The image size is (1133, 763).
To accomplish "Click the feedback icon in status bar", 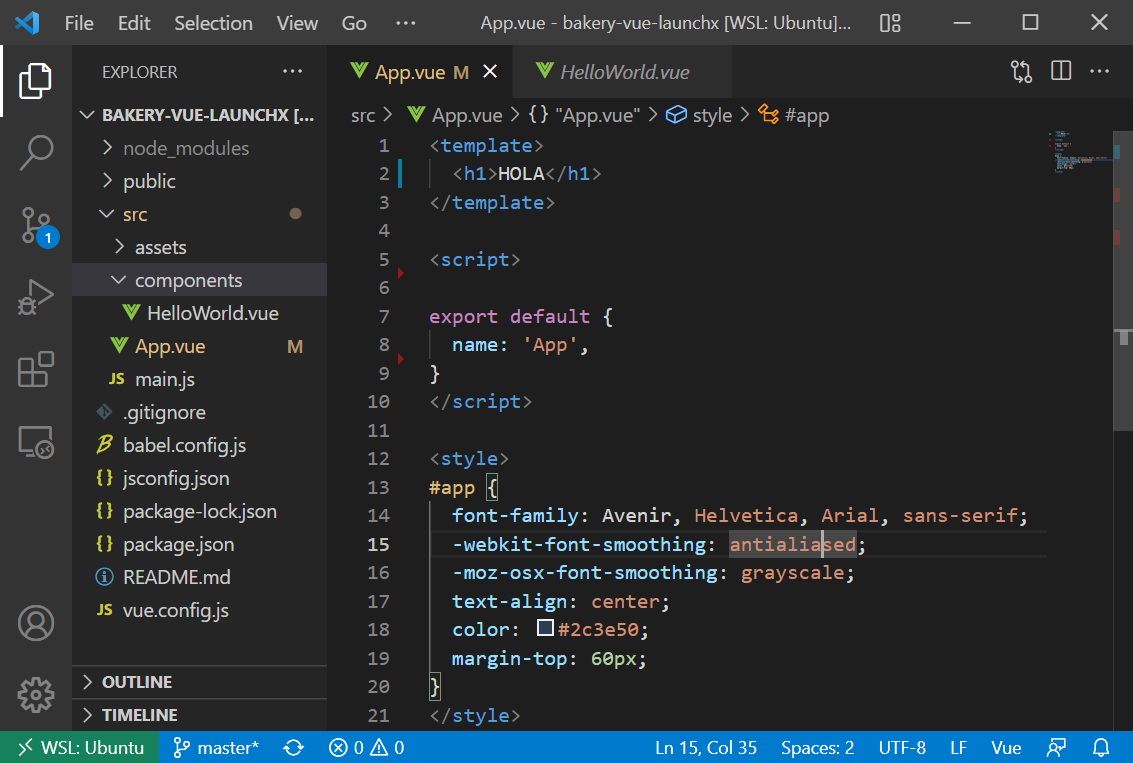I will [x=1056, y=748].
